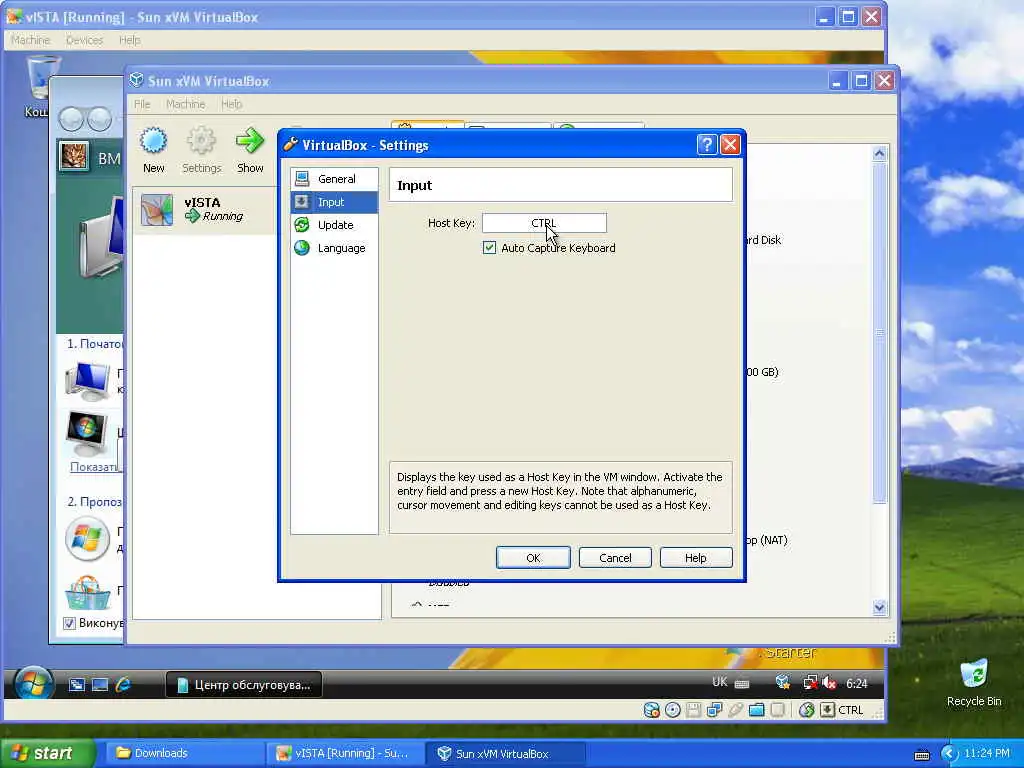The image size is (1024, 768).
Task: Click Cancel in Settings dialog
Action: tap(615, 558)
